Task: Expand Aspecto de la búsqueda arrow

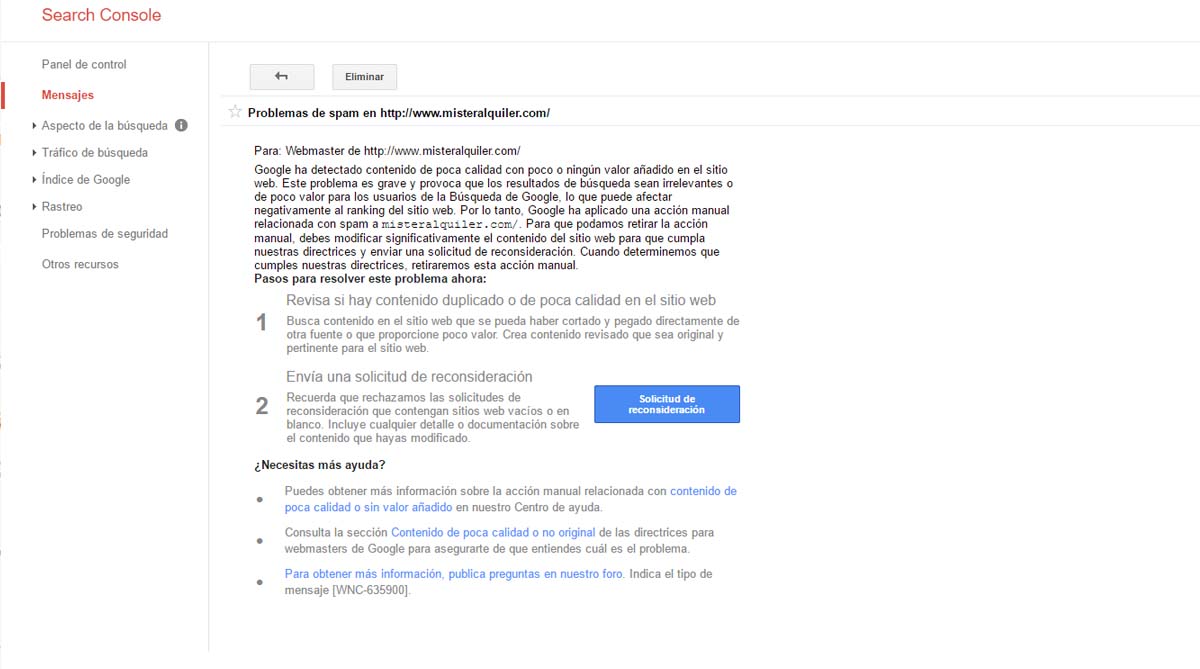Action: (34, 126)
